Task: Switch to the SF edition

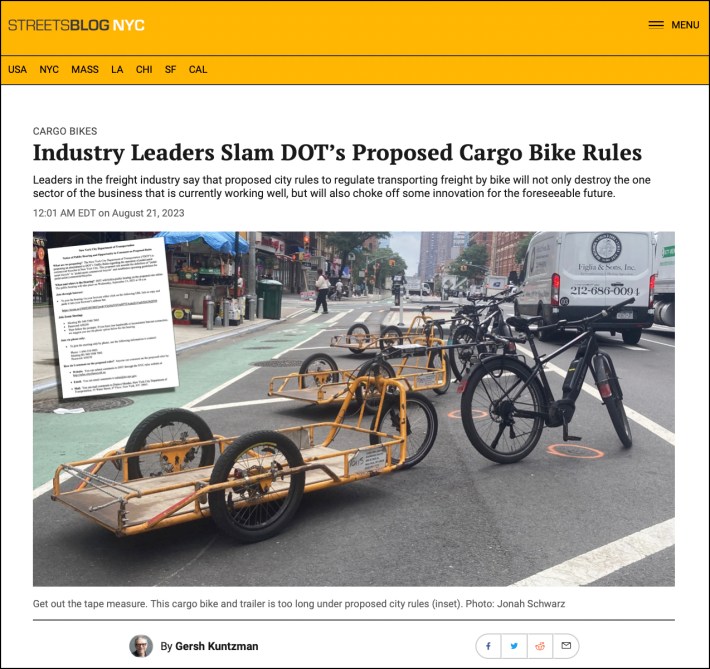Action: click(170, 70)
